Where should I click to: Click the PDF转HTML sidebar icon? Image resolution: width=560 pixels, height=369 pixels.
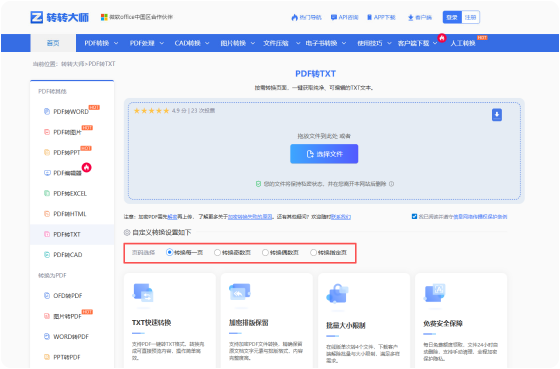tap(47, 214)
